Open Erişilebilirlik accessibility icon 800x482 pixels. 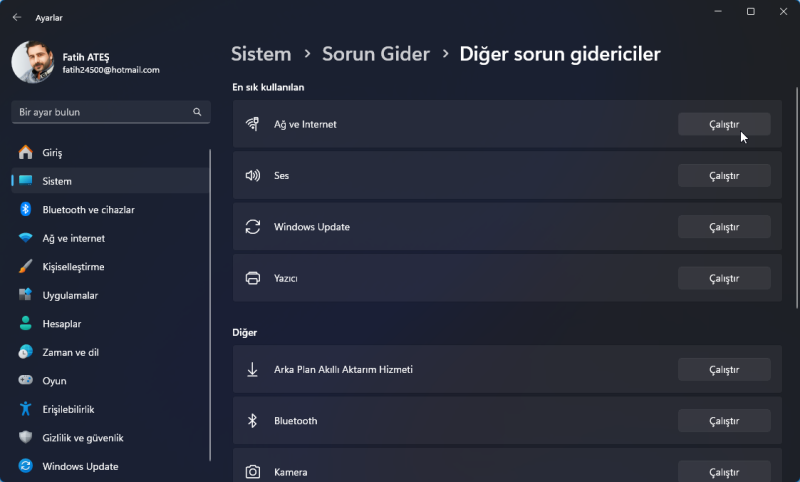[25, 409]
